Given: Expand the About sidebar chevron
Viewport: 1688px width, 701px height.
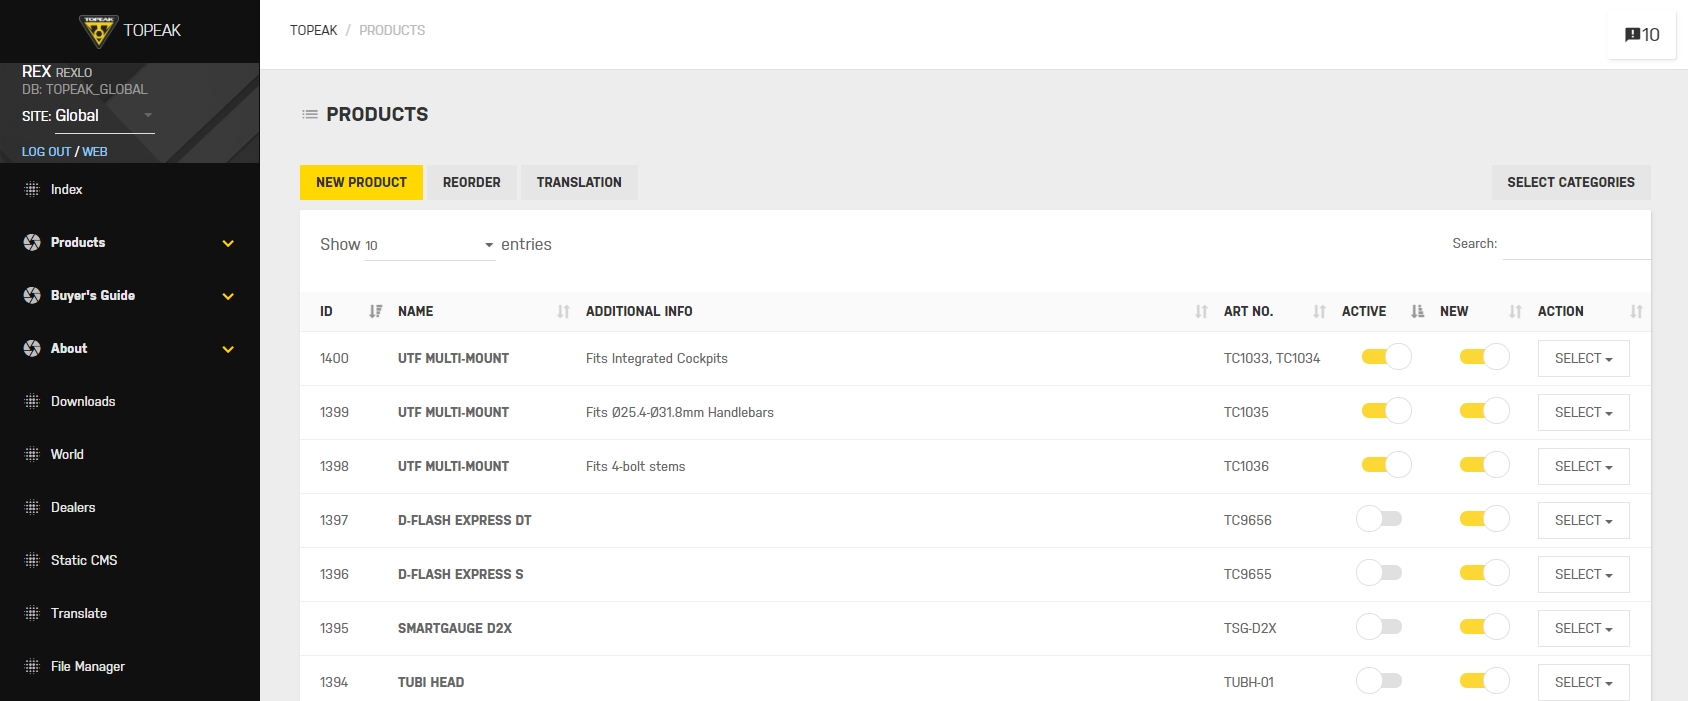Looking at the screenshot, I should [x=228, y=349].
